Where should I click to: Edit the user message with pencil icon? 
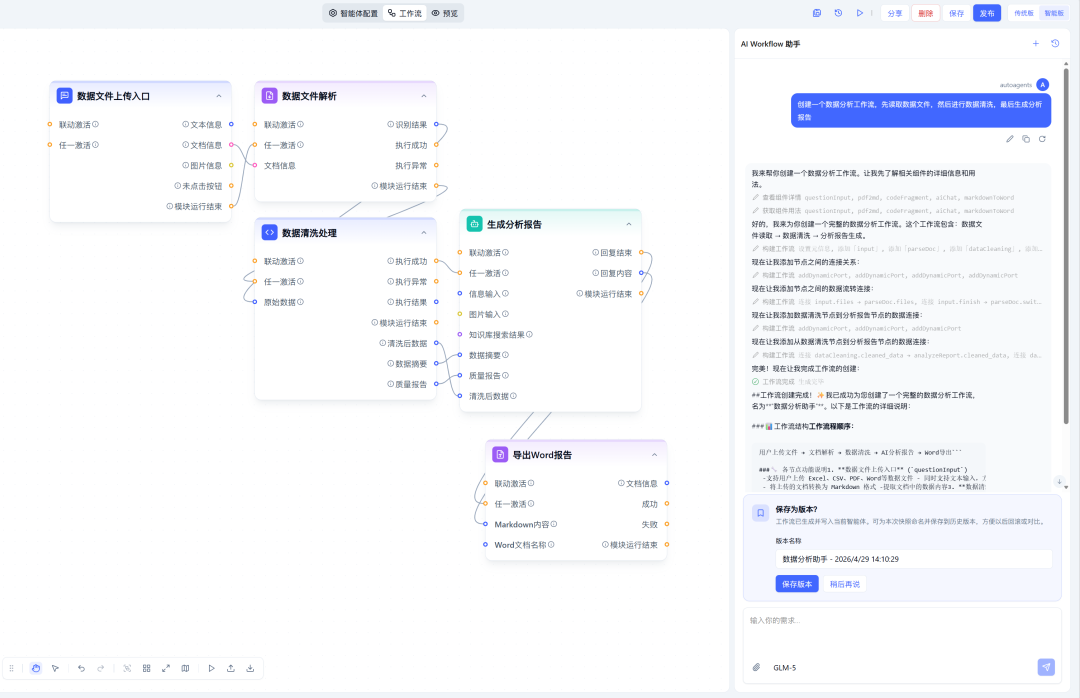tap(1010, 139)
